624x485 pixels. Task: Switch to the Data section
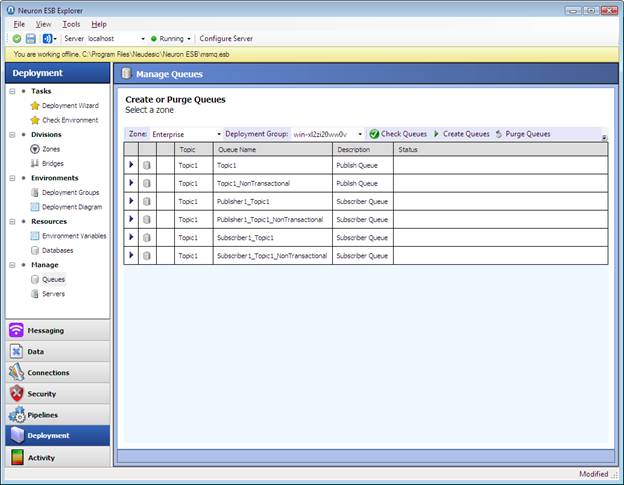click(58, 351)
